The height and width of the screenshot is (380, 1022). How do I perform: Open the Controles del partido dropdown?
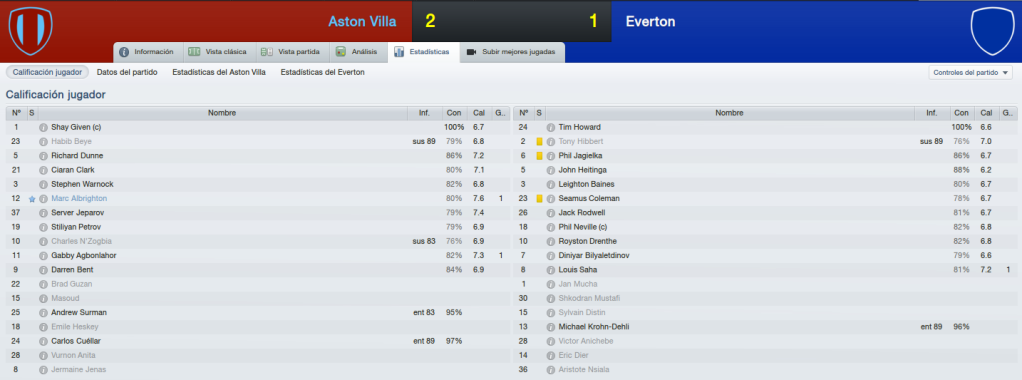pyautogui.click(x=971, y=72)
